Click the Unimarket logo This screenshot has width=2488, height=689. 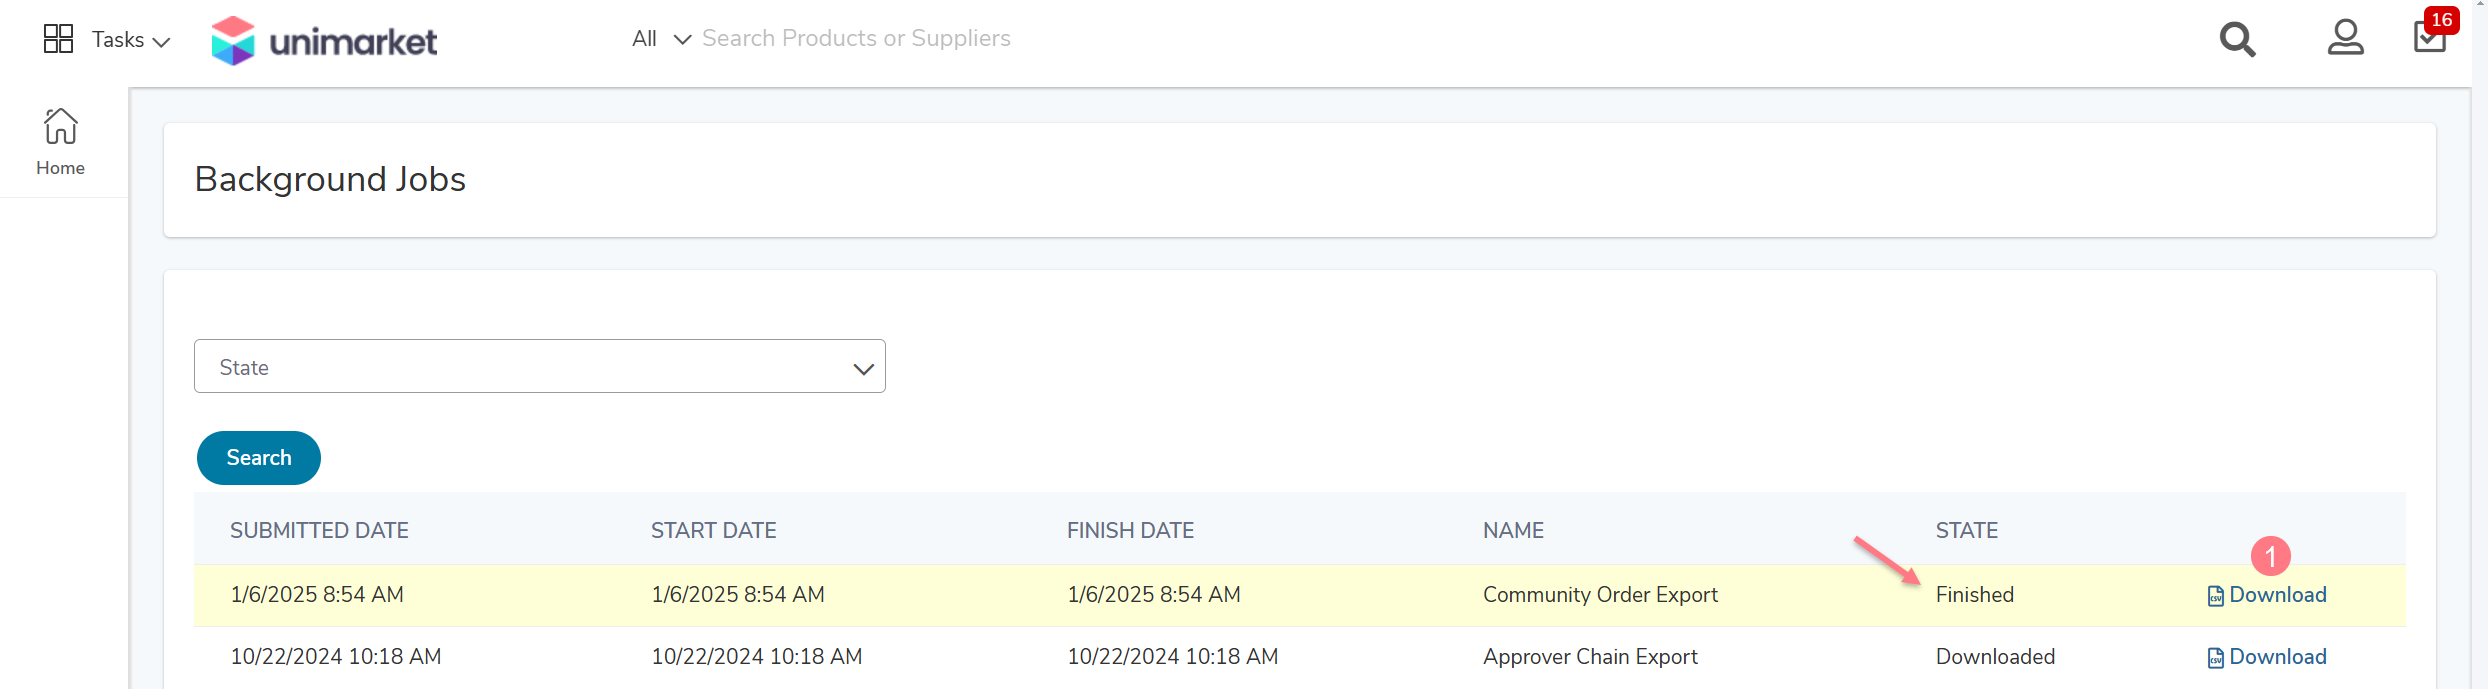pyautogui.click(x=324, y=41)
